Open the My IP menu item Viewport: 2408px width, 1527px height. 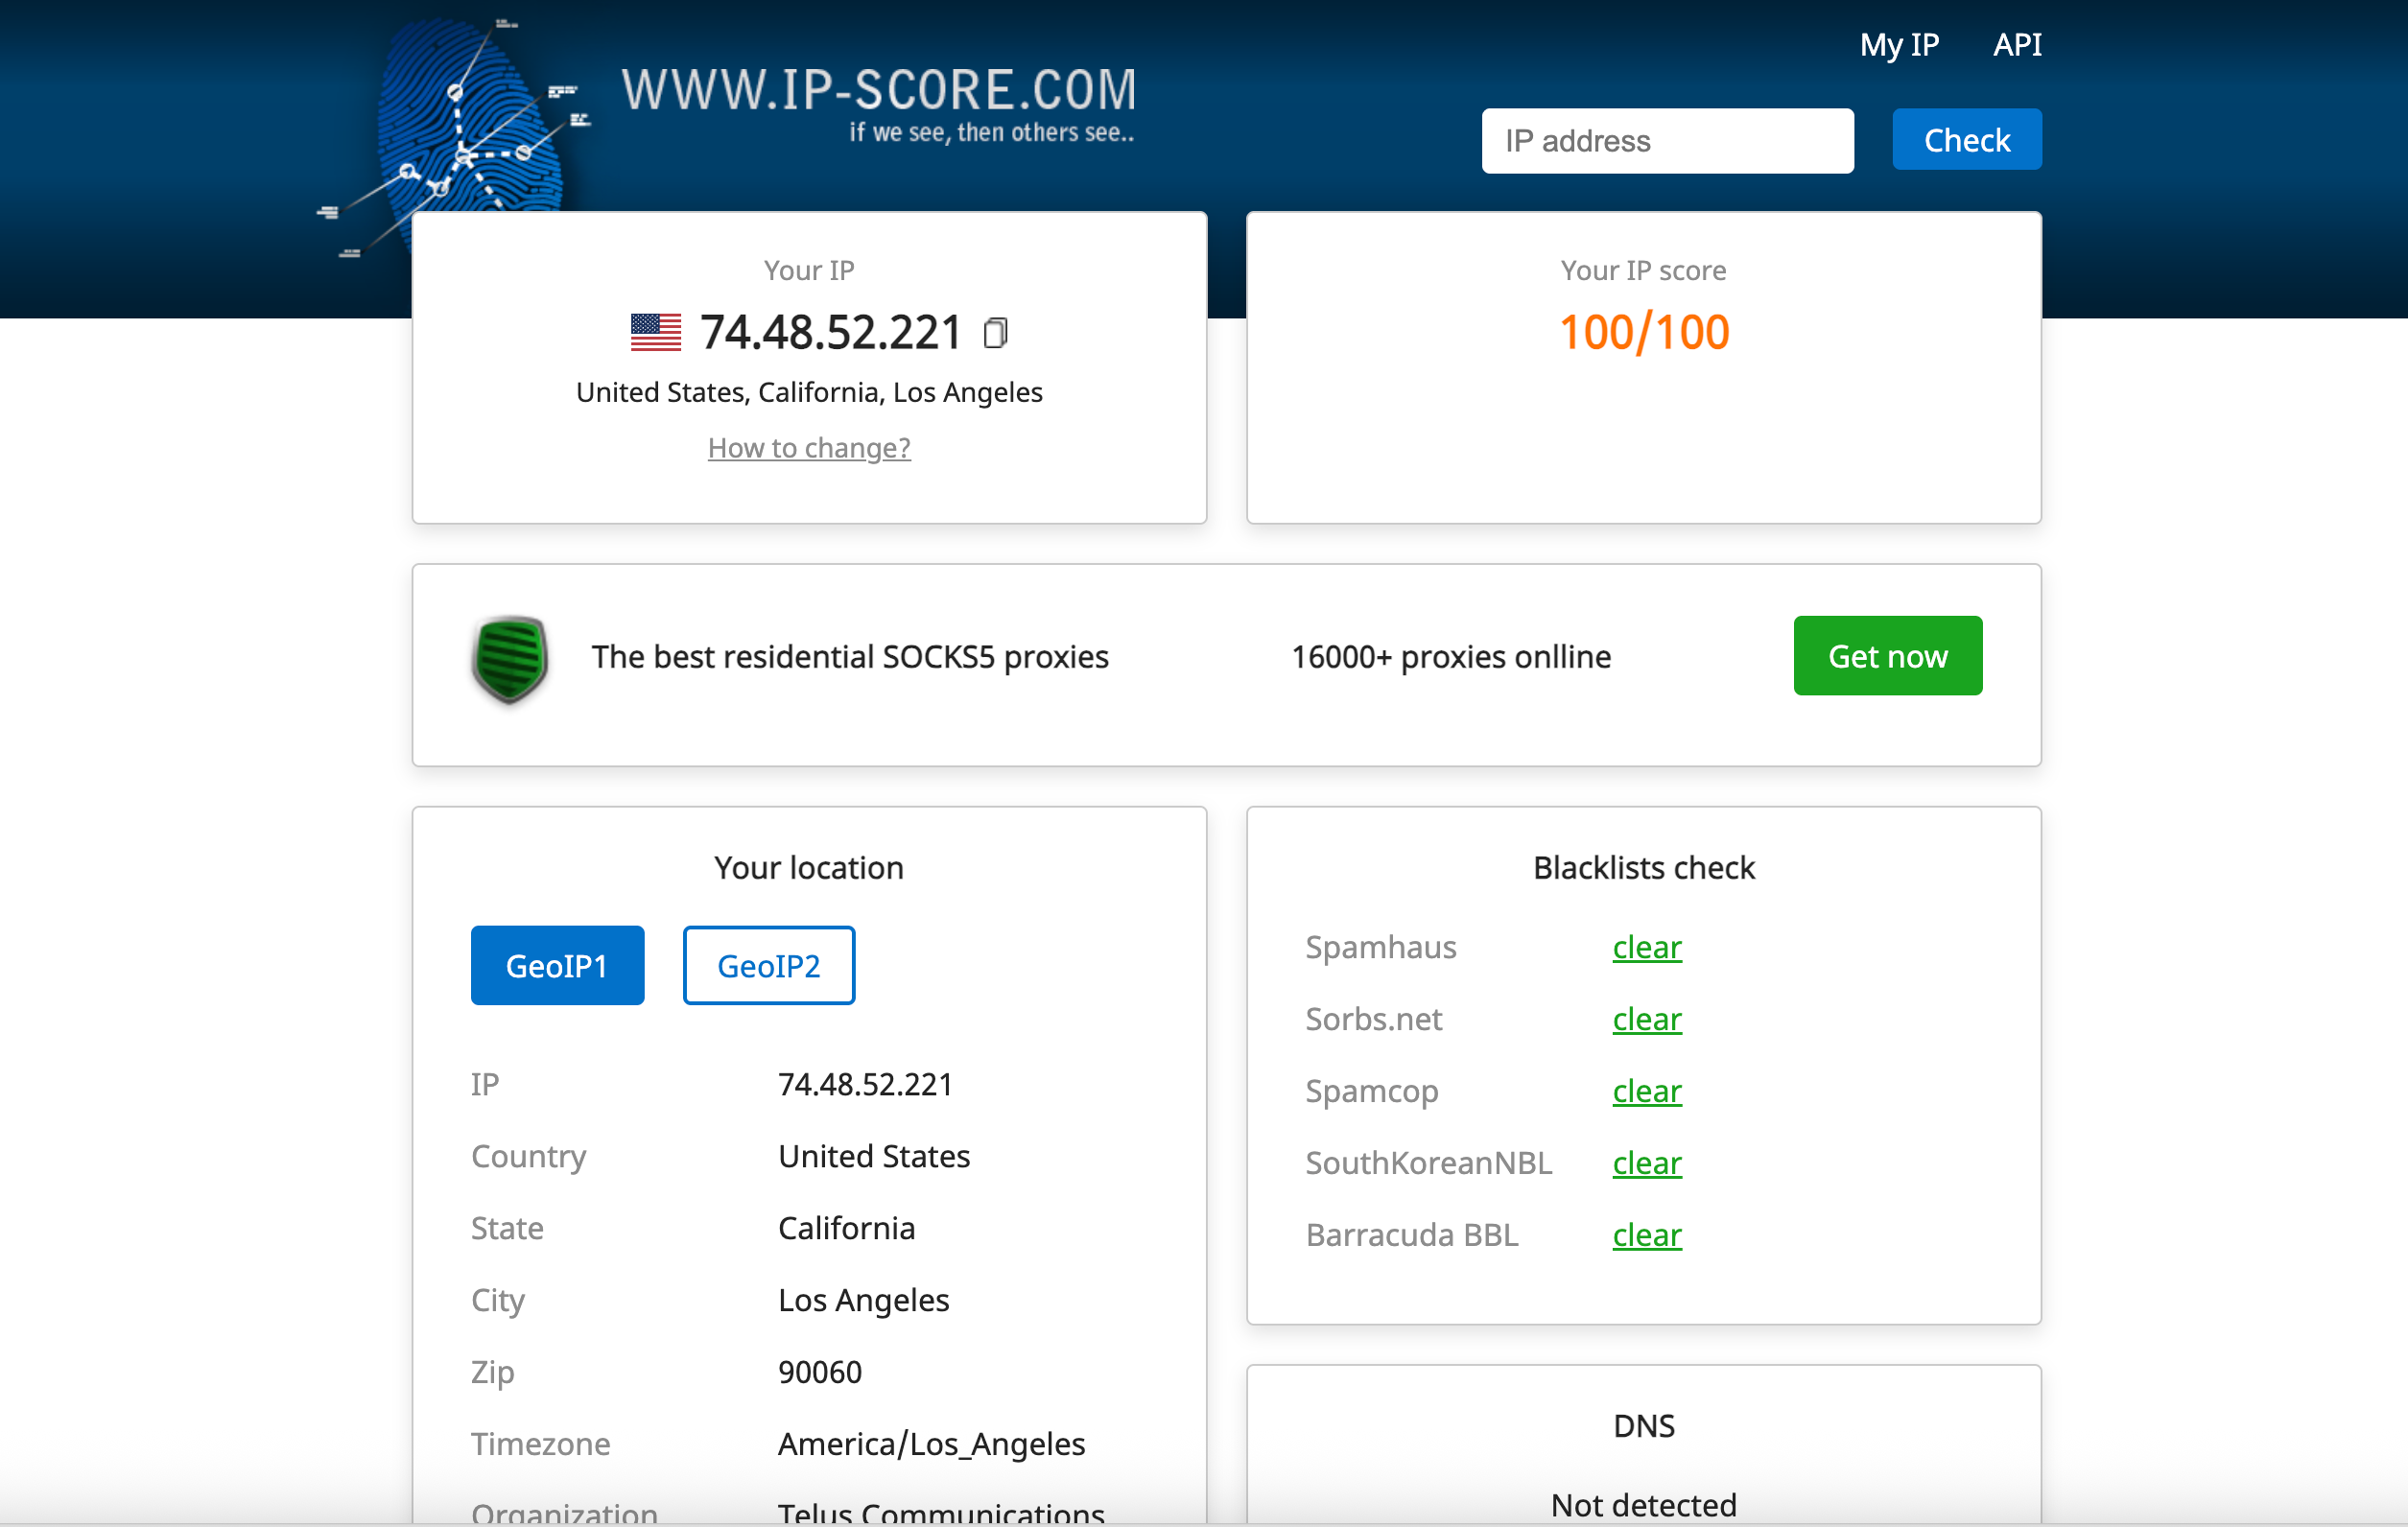coord(1899,45)
